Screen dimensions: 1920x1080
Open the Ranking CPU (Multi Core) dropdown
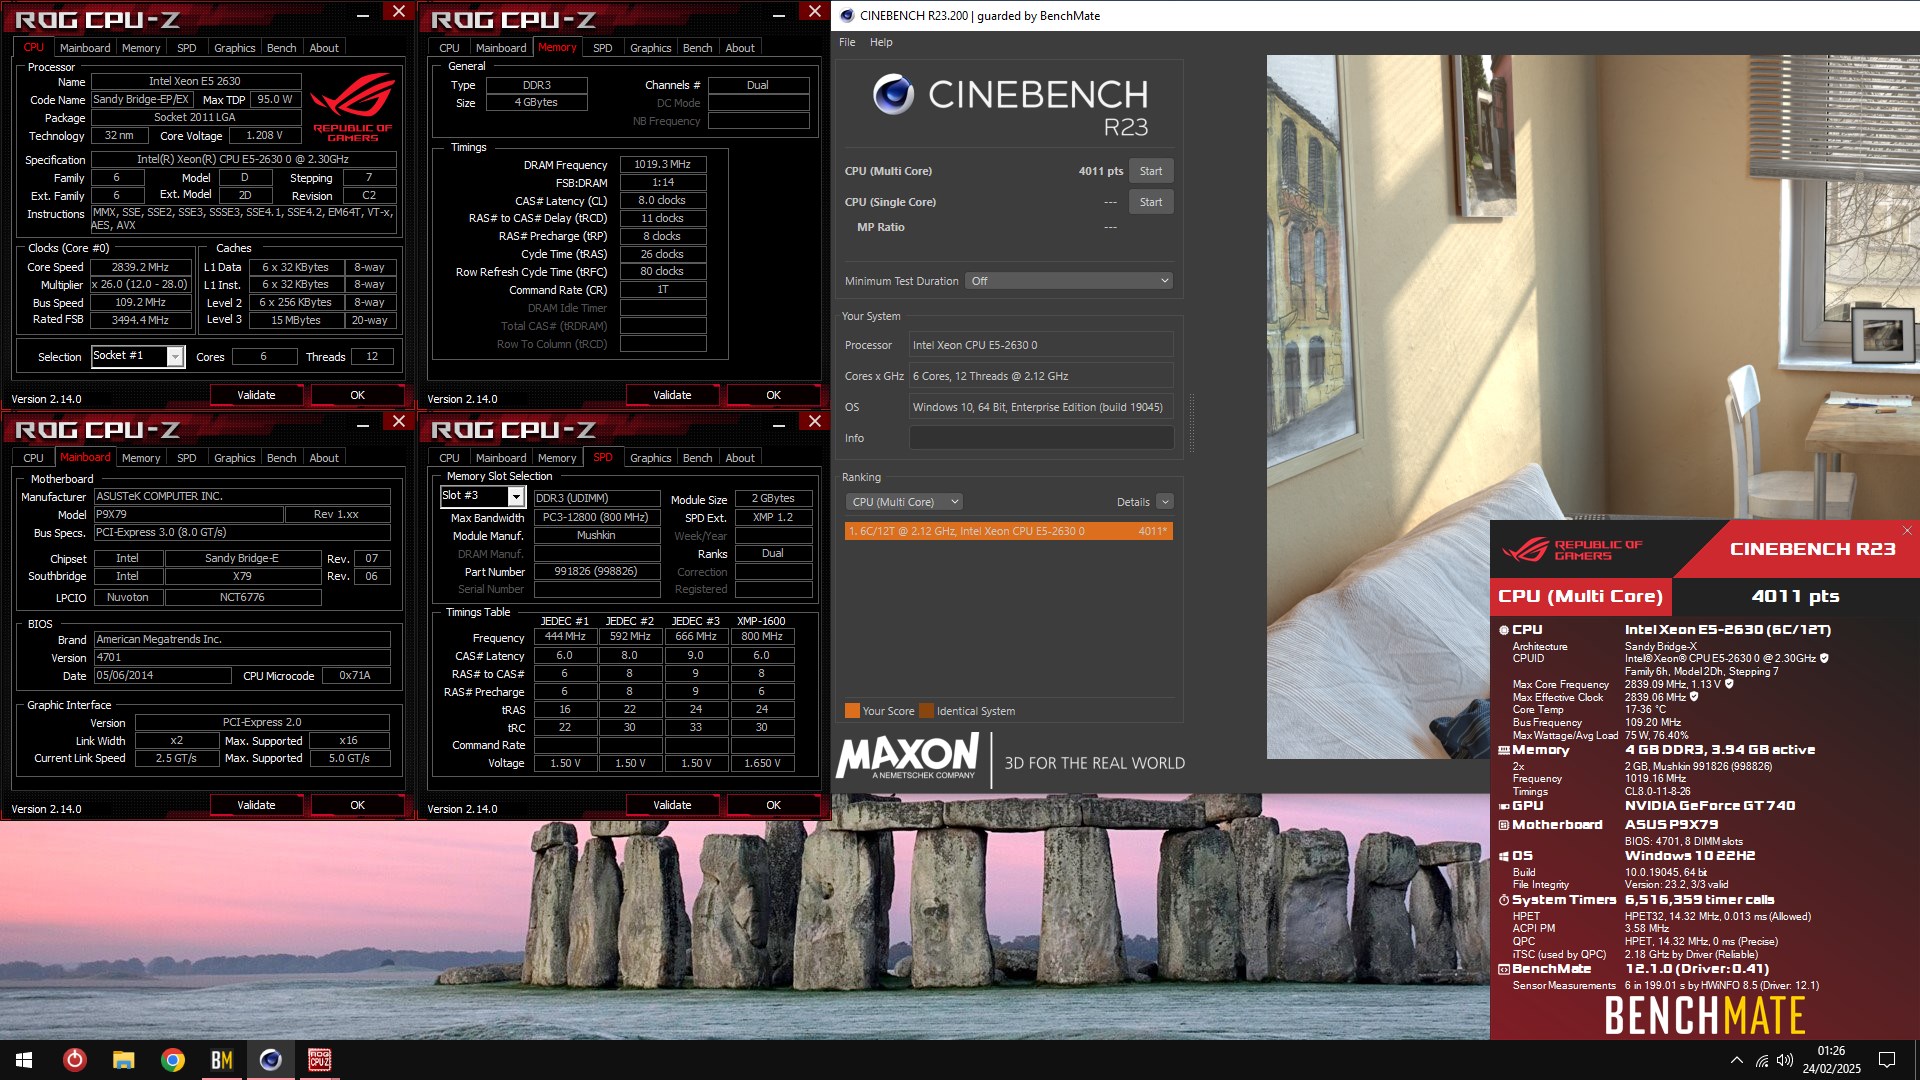point(904,502)
